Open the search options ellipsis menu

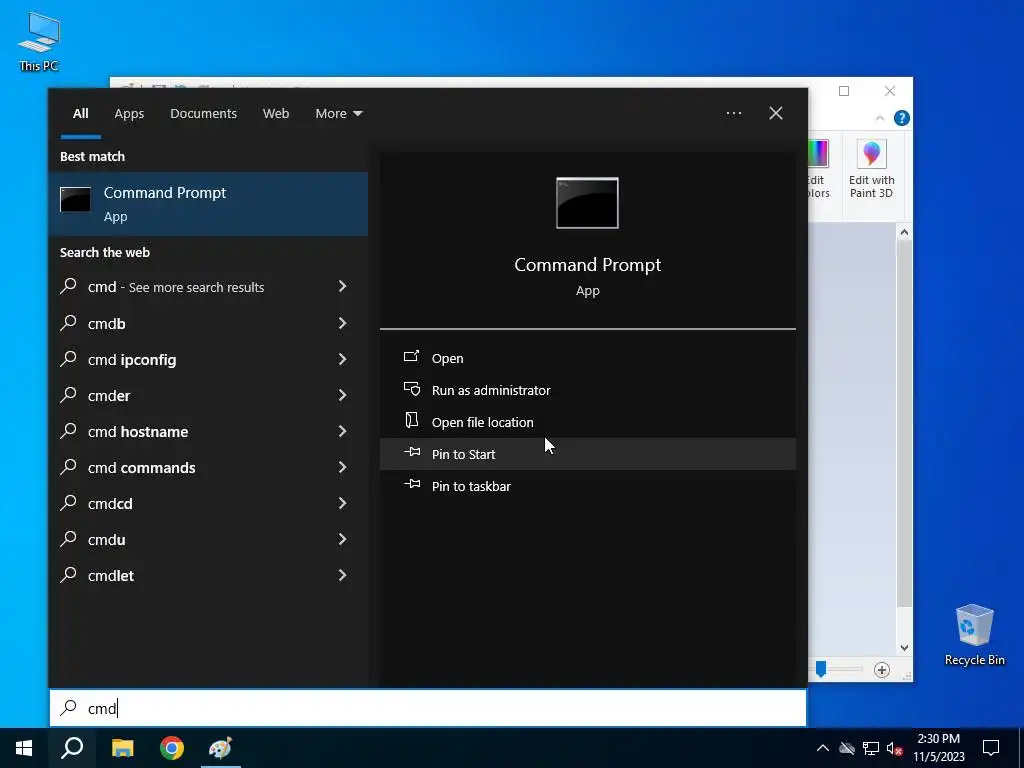pos(733,113)
